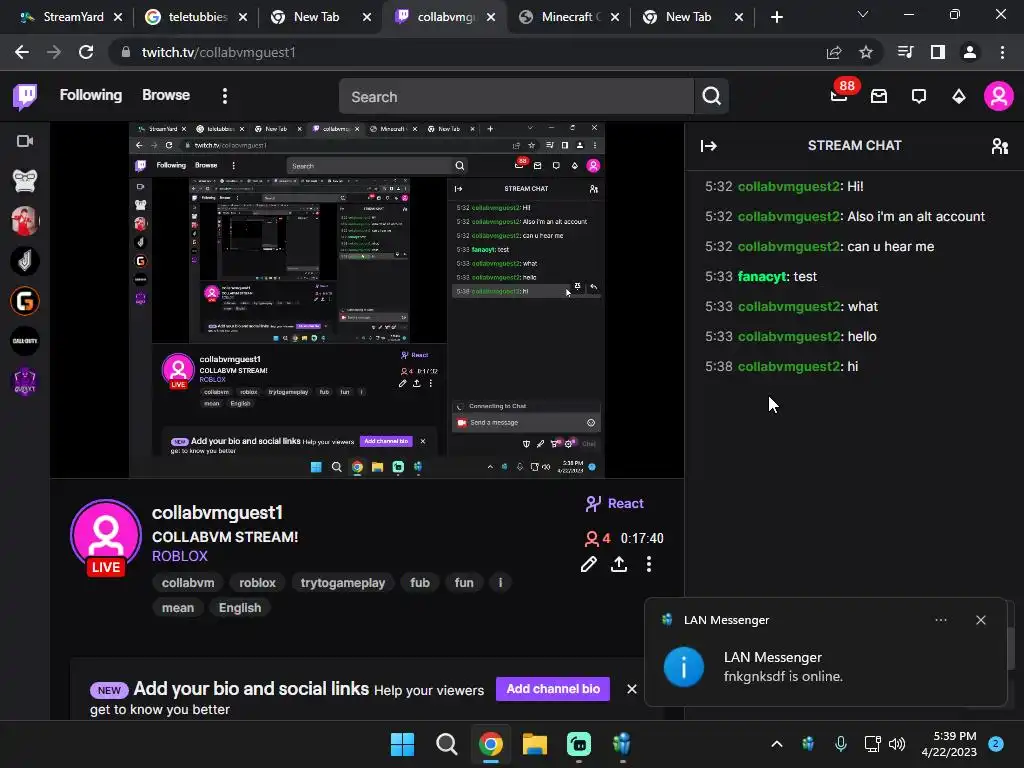This screenshot has height=768, width=1024.
Task: Open collabvmguest1 channel name link
Action: (217, 513)
